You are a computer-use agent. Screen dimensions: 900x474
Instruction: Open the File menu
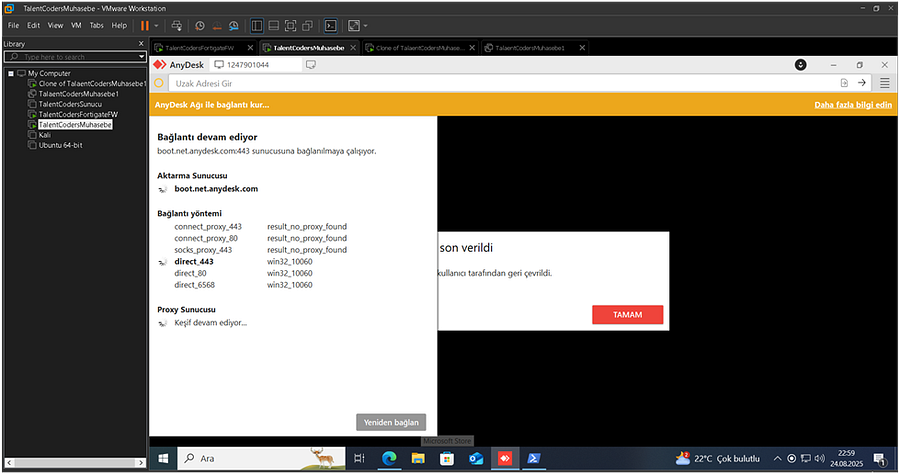click(13, 25)
